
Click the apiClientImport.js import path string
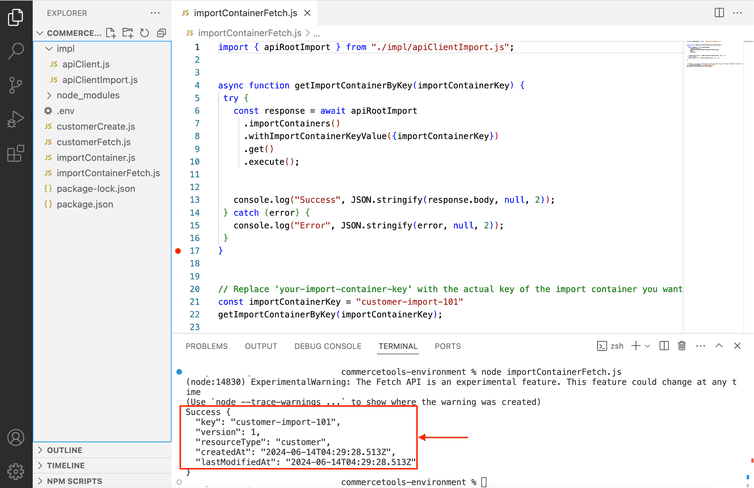[x=440, y=47]
